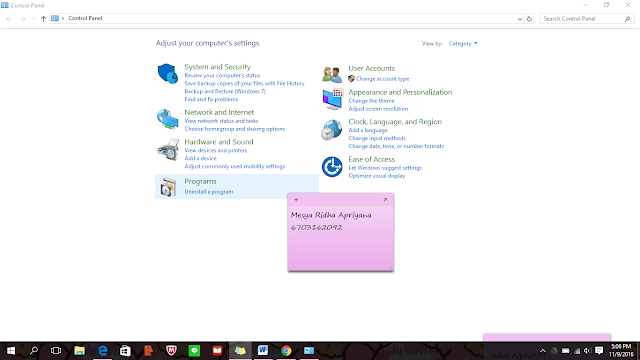
Task: Open McAfee shield icon on taskbar
Action: [171, 351]
